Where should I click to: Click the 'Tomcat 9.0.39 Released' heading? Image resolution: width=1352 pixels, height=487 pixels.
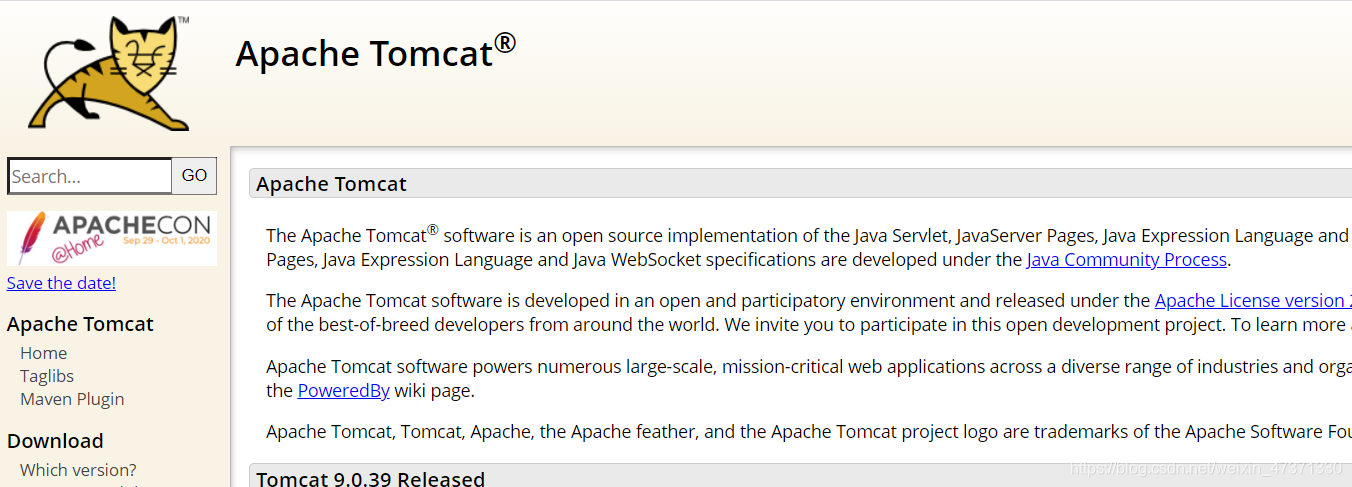pos(800,476)
